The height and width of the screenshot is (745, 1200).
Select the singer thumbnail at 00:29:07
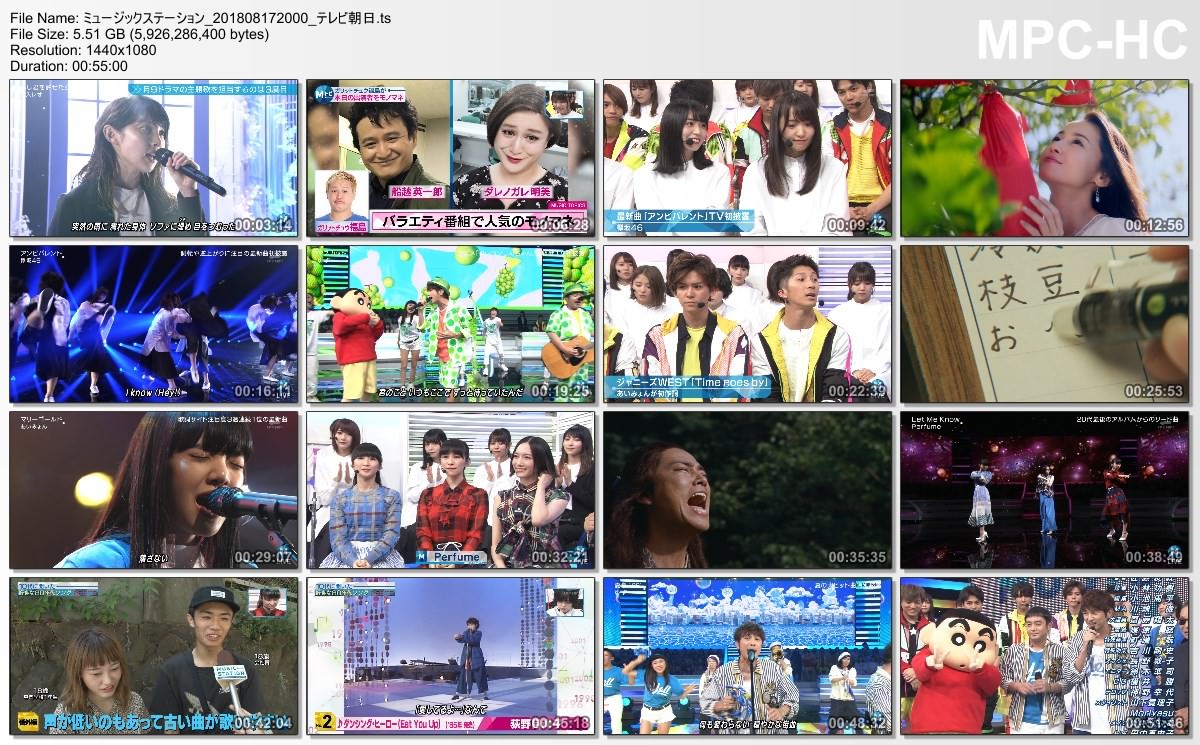click(154, 490)
